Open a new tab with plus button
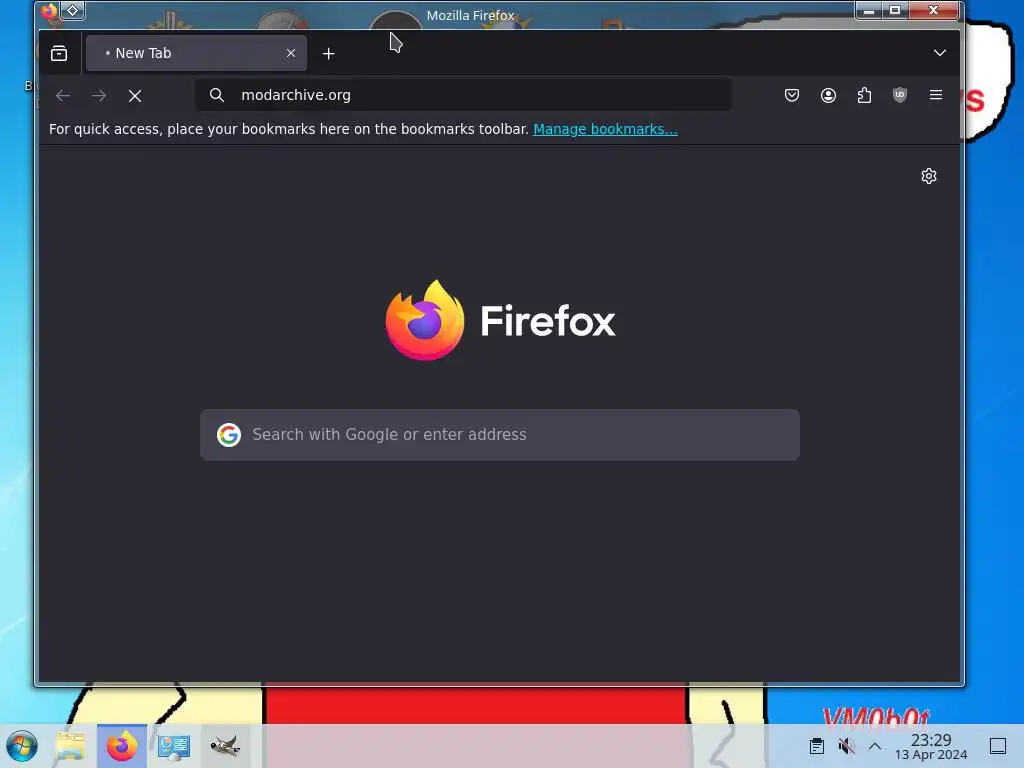This screenshot has height=768, width=1024. (328, 54)
